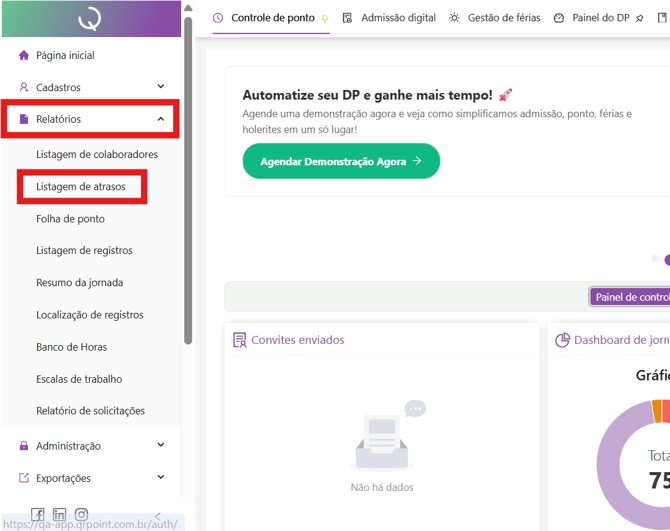
Task: Click Agendar Demonstração Agora button
Action: pyautogui.click(x=341, y=161)
